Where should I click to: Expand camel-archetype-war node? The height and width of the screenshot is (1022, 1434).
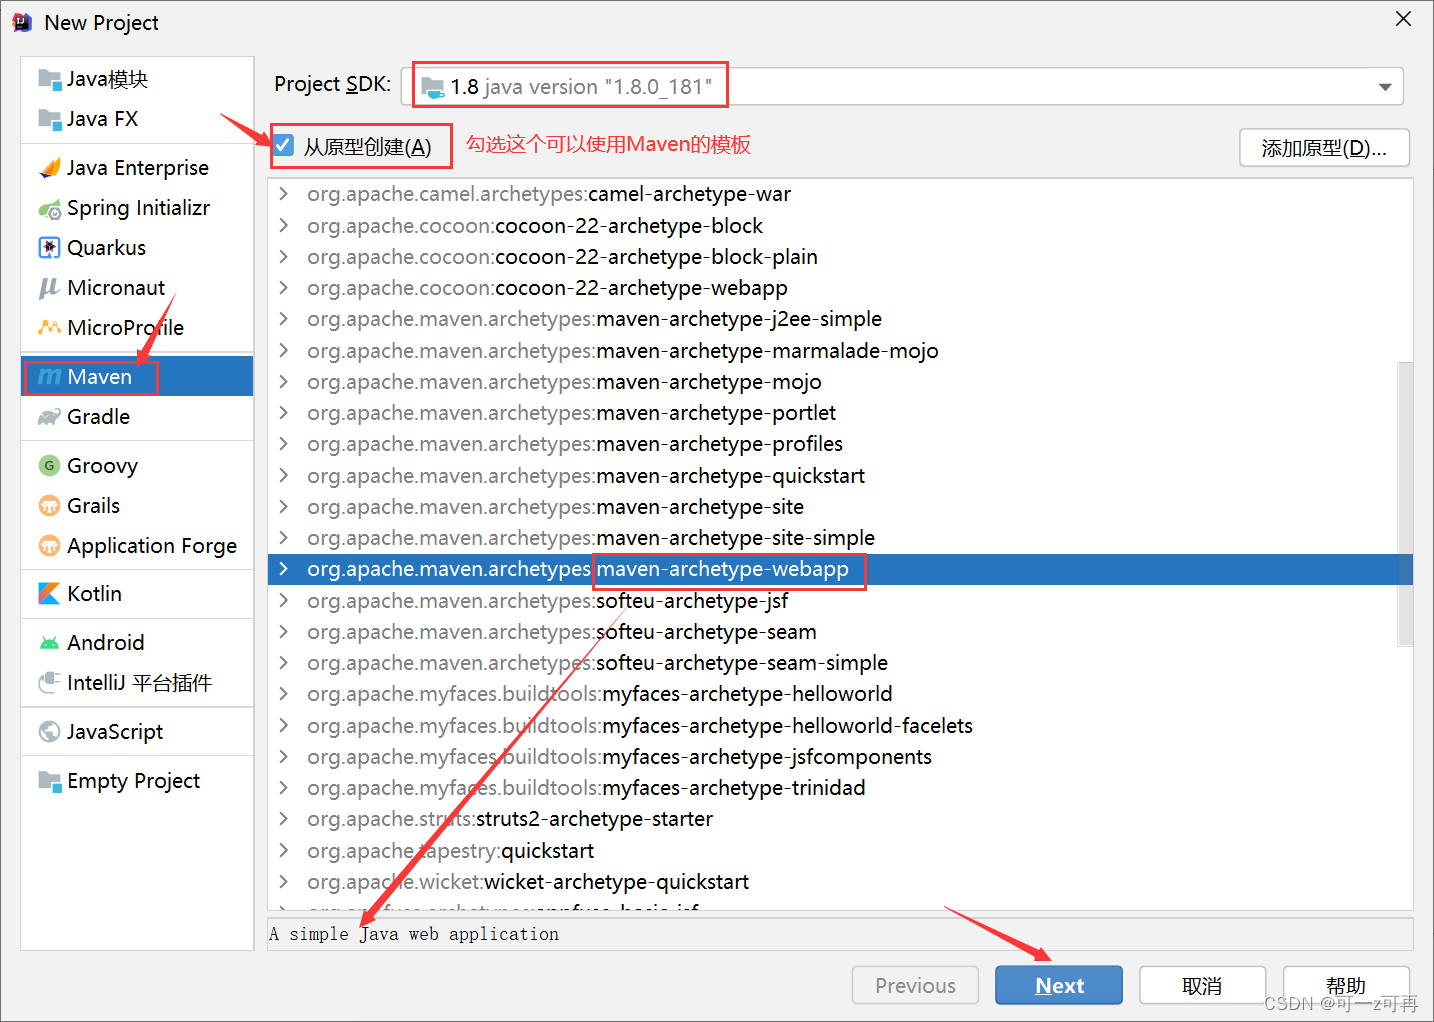point(284,194)
